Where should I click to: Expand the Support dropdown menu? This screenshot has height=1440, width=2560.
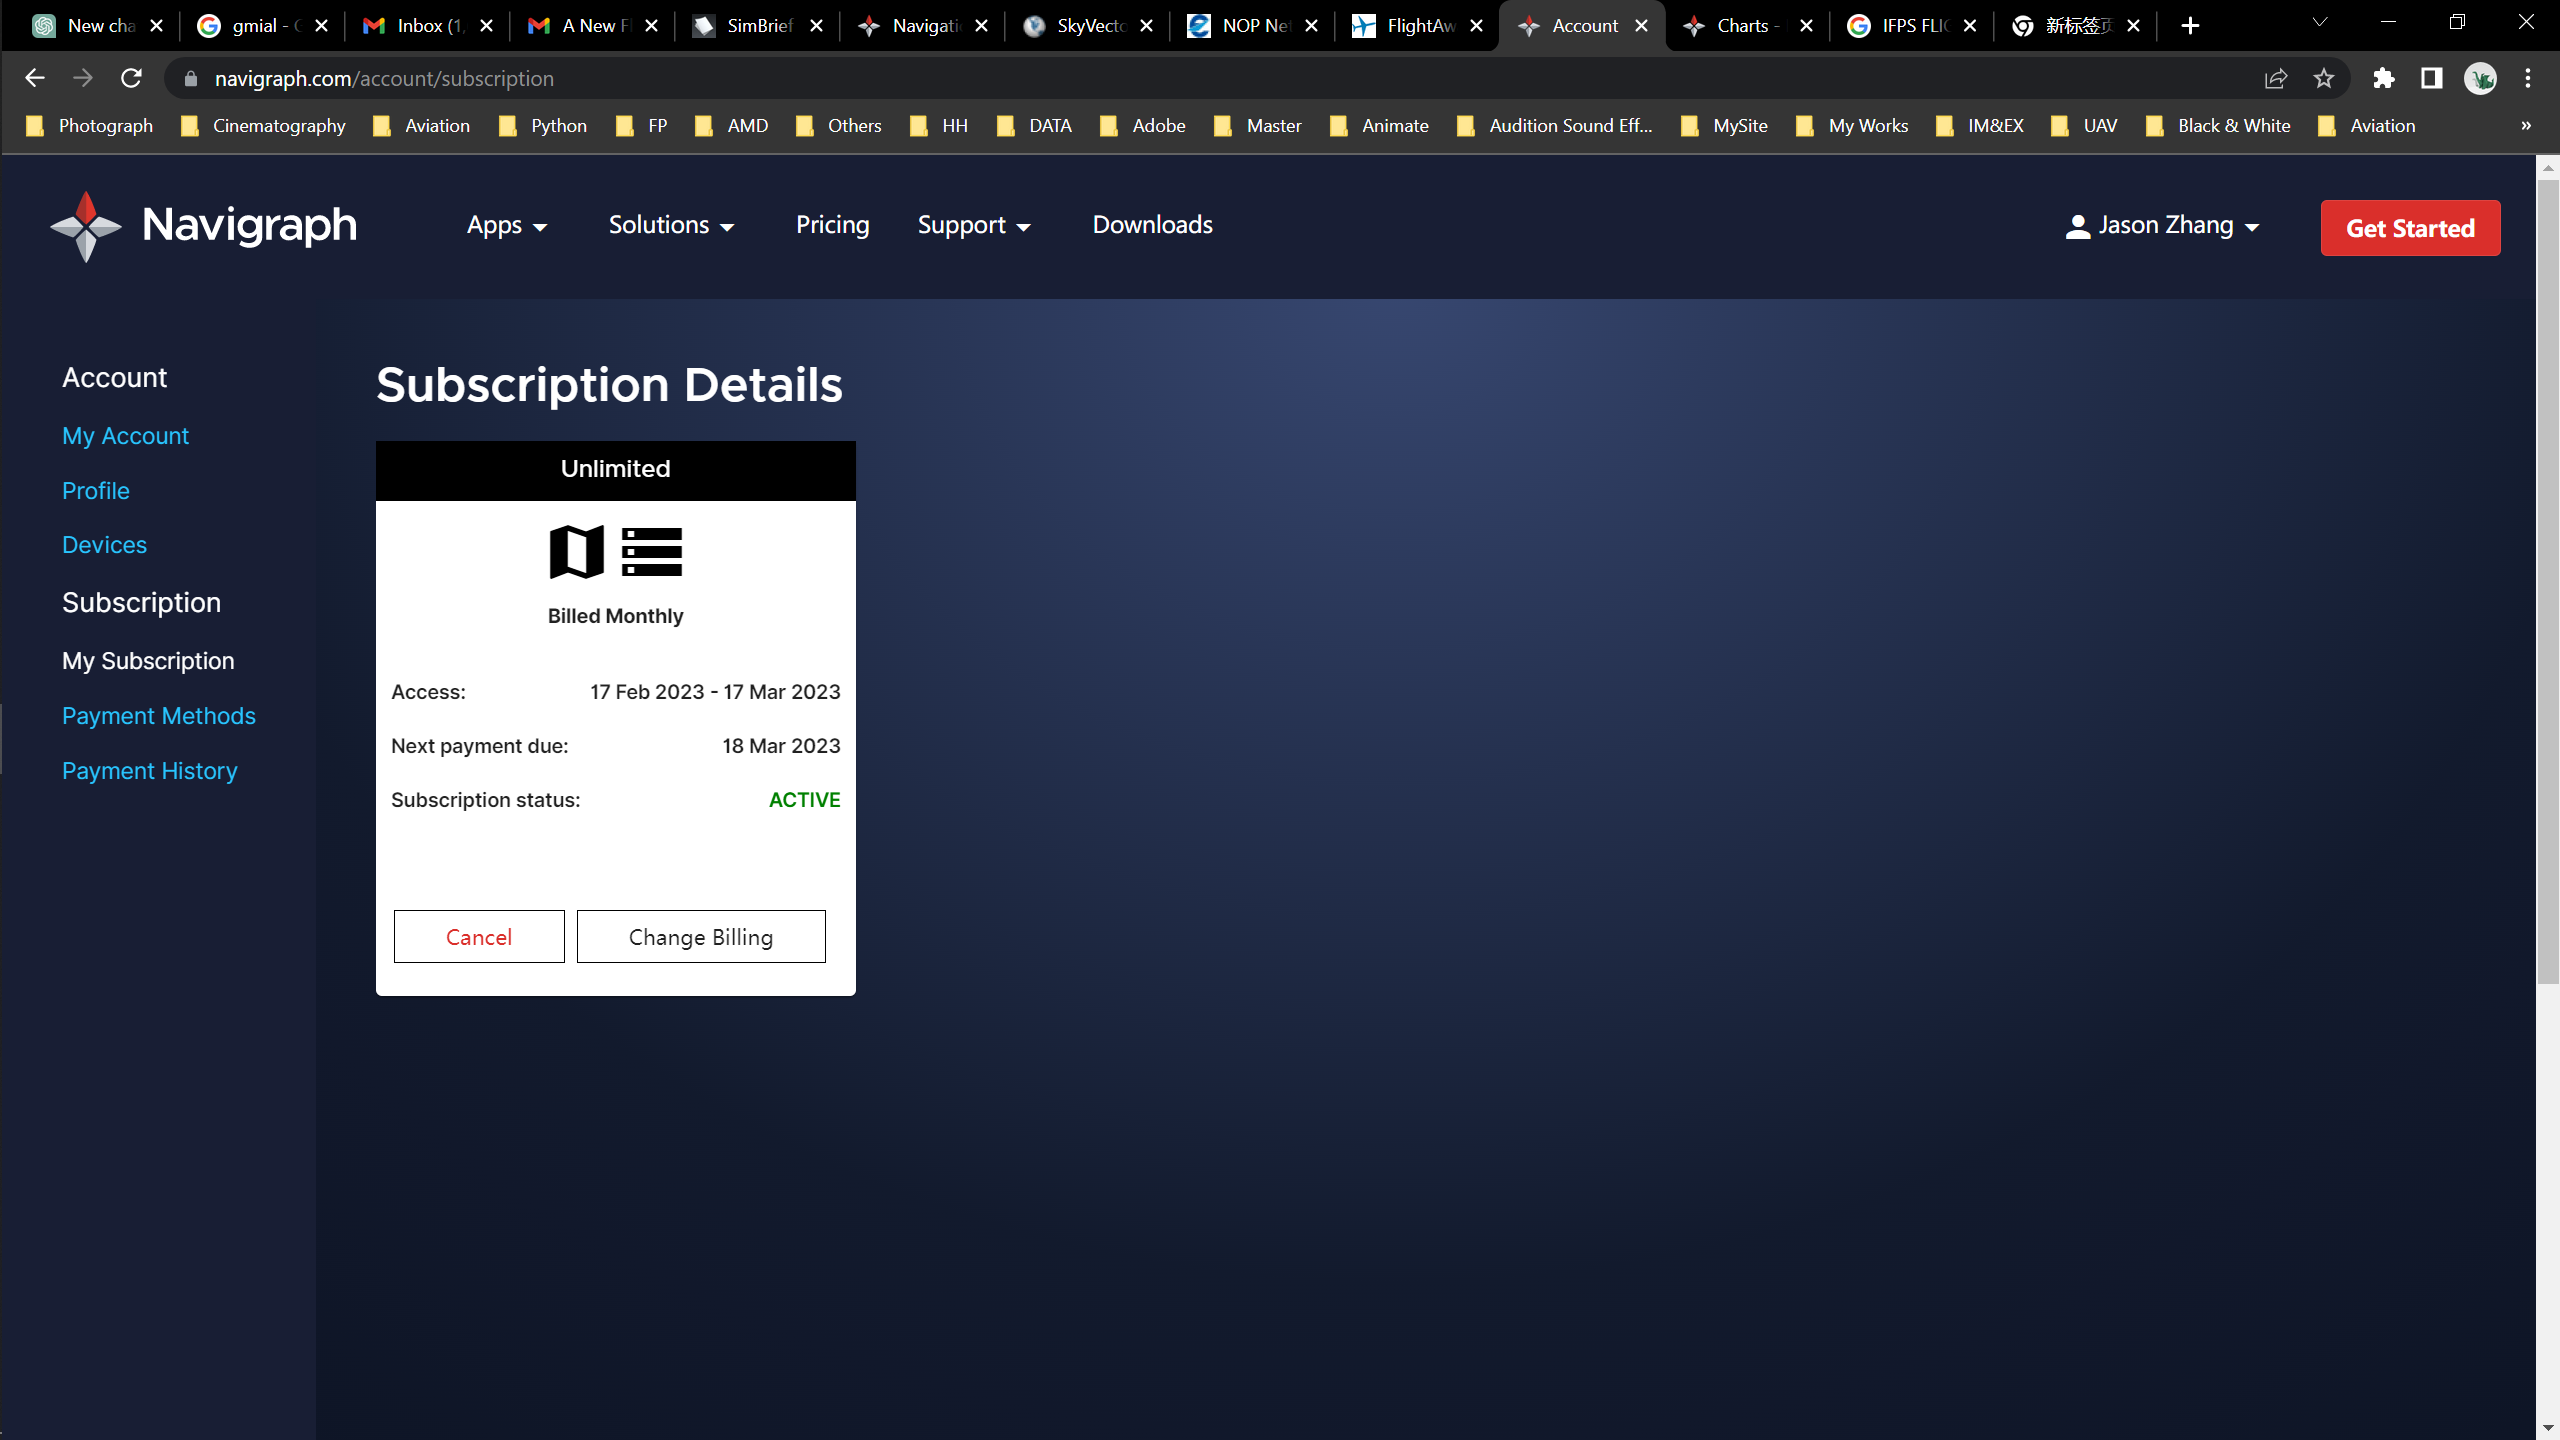tap(973, 226)
